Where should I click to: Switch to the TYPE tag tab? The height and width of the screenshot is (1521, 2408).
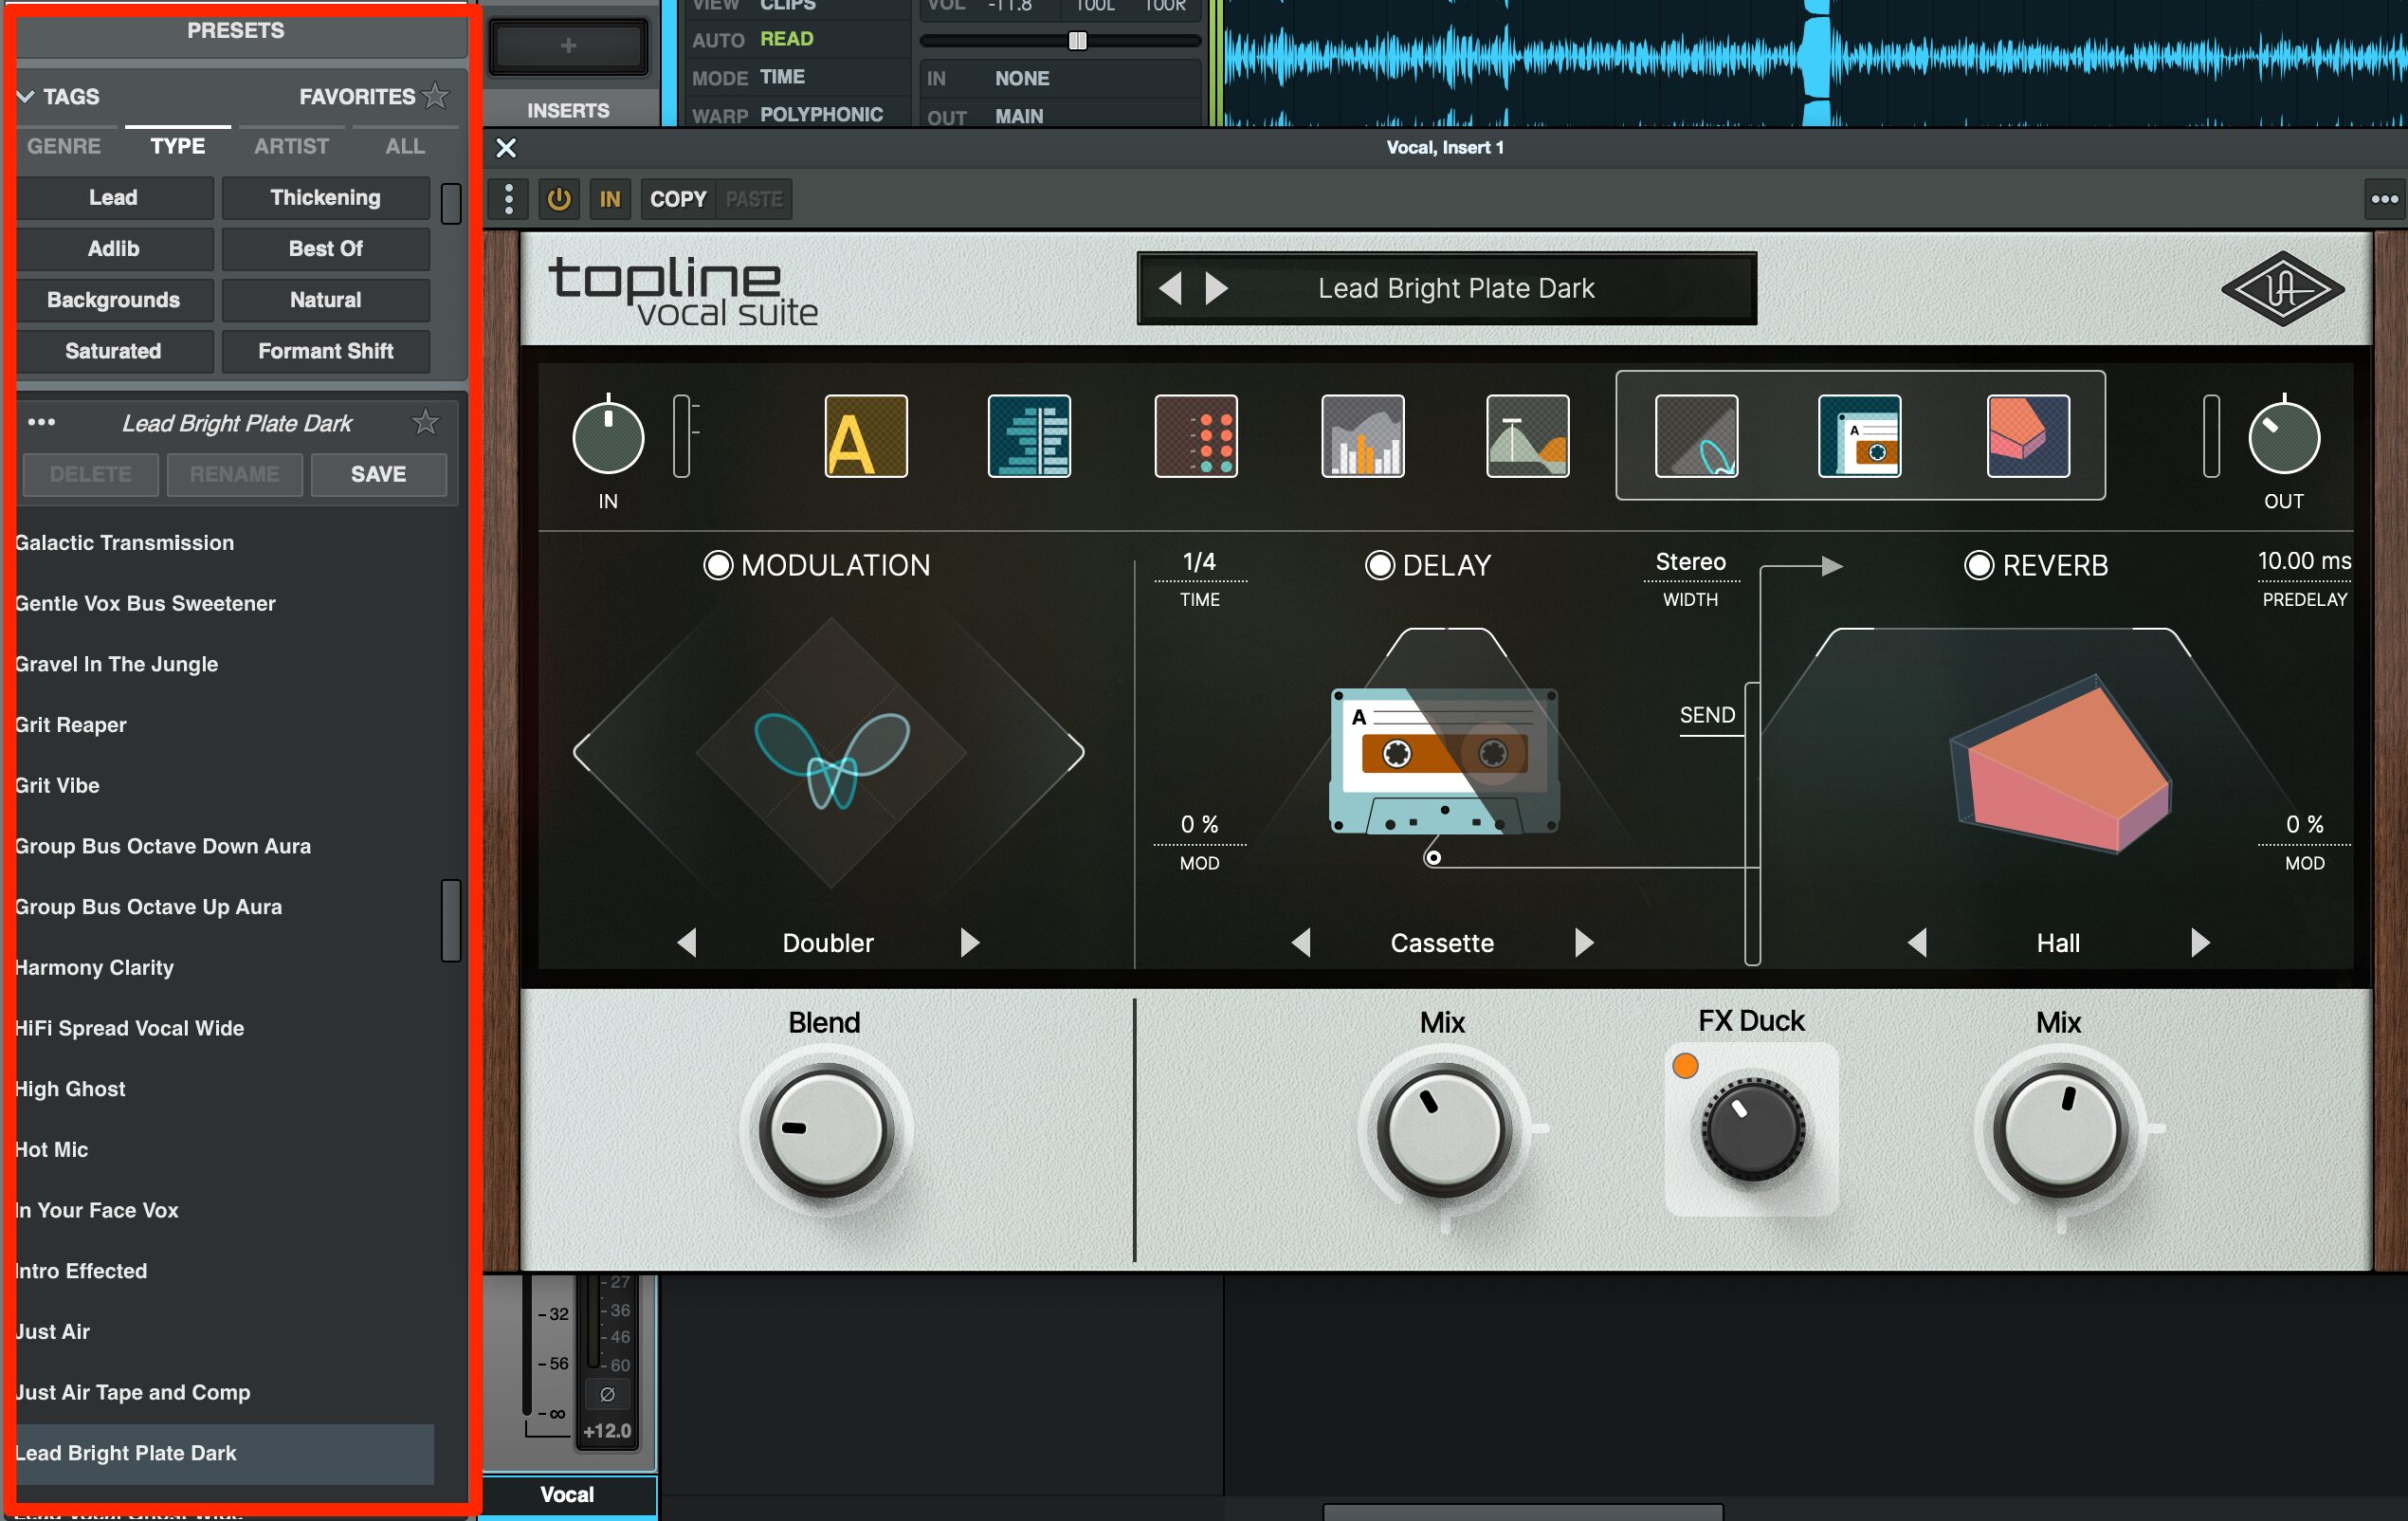click(178, 146)
